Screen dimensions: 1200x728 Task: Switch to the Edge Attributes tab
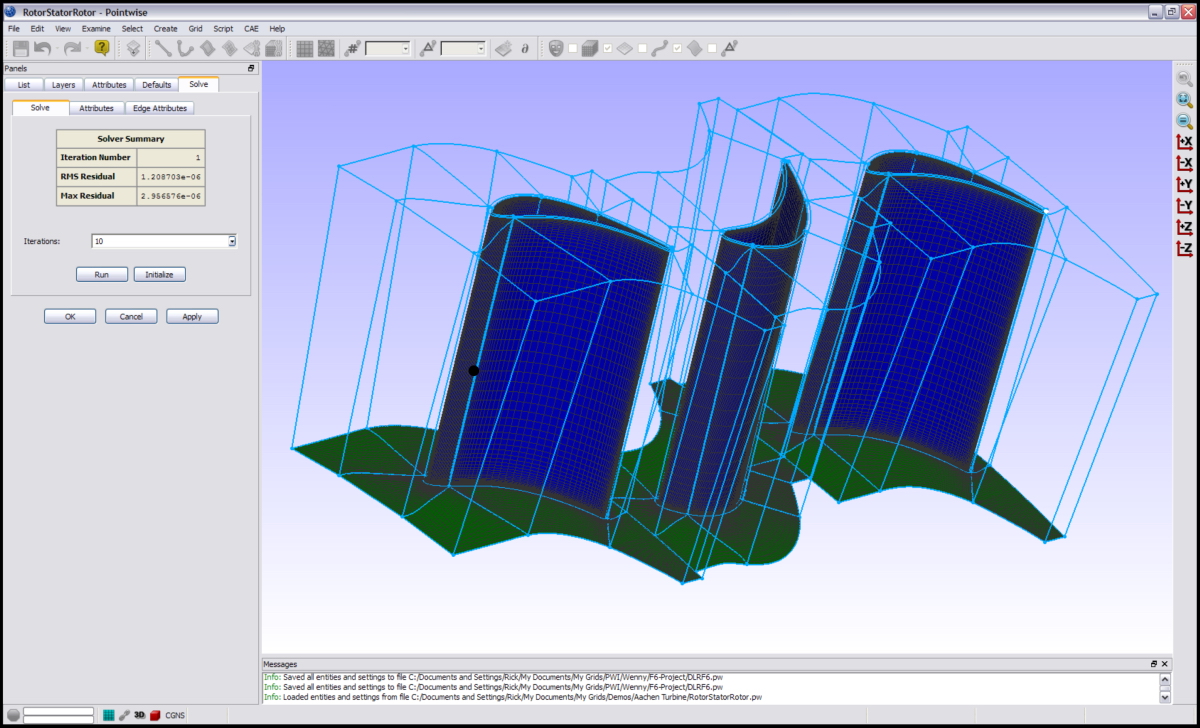pyautogui.click(x=160, y=108)
